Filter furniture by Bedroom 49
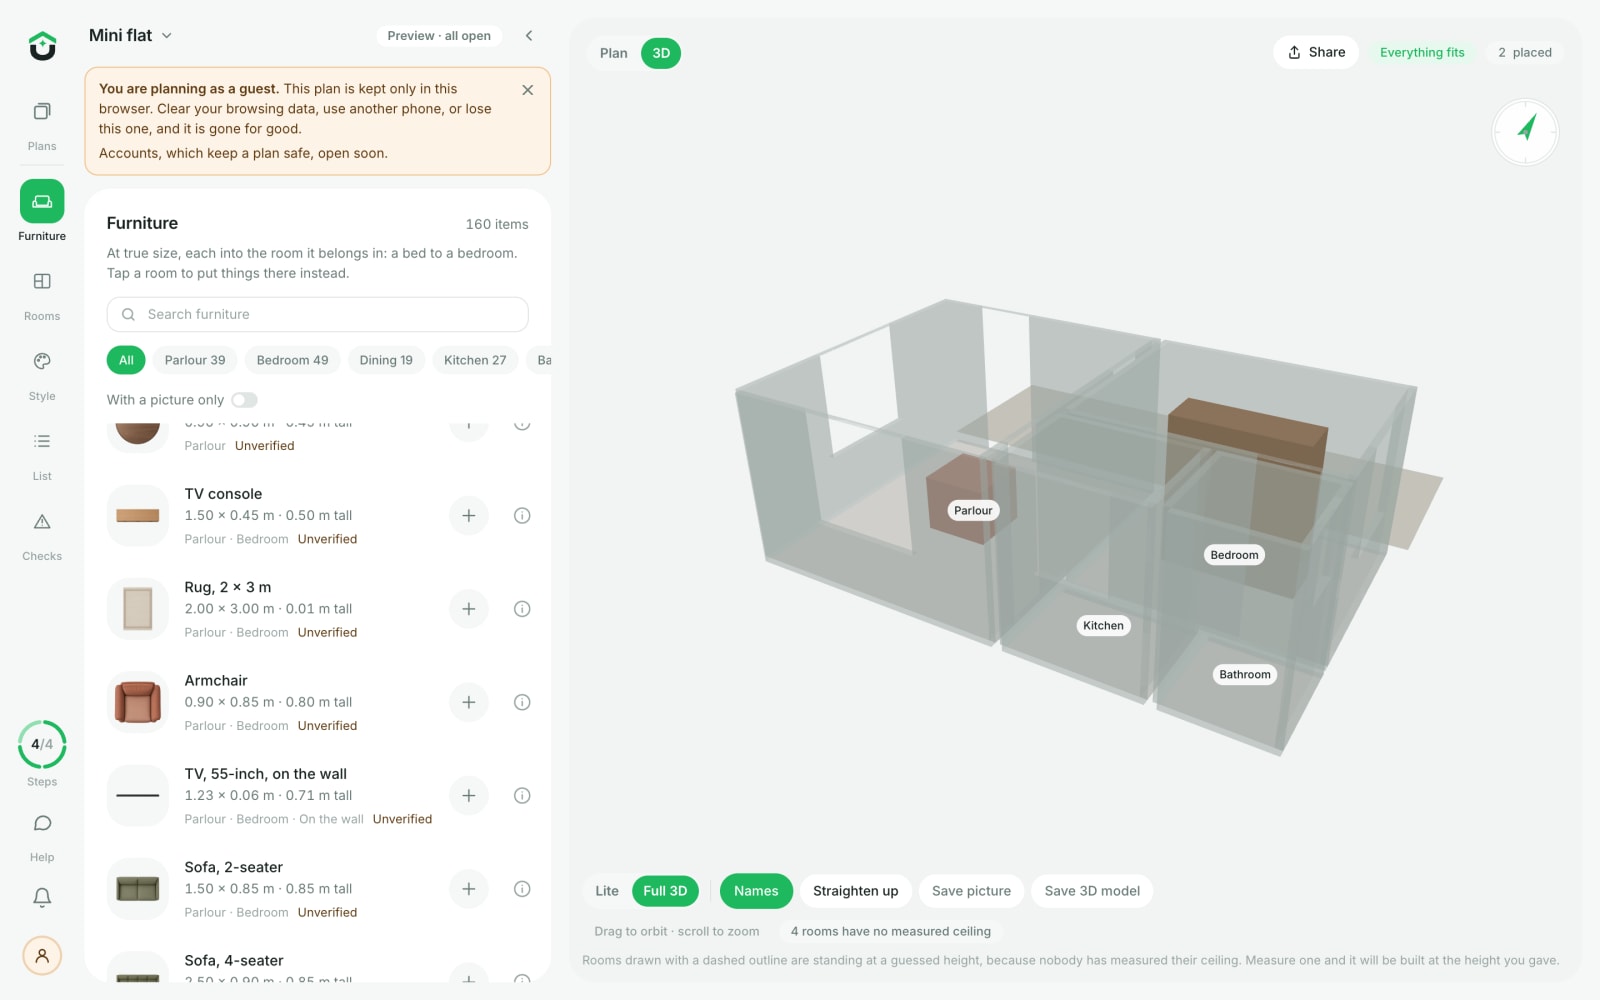1600x1000 pixels. 292,360
